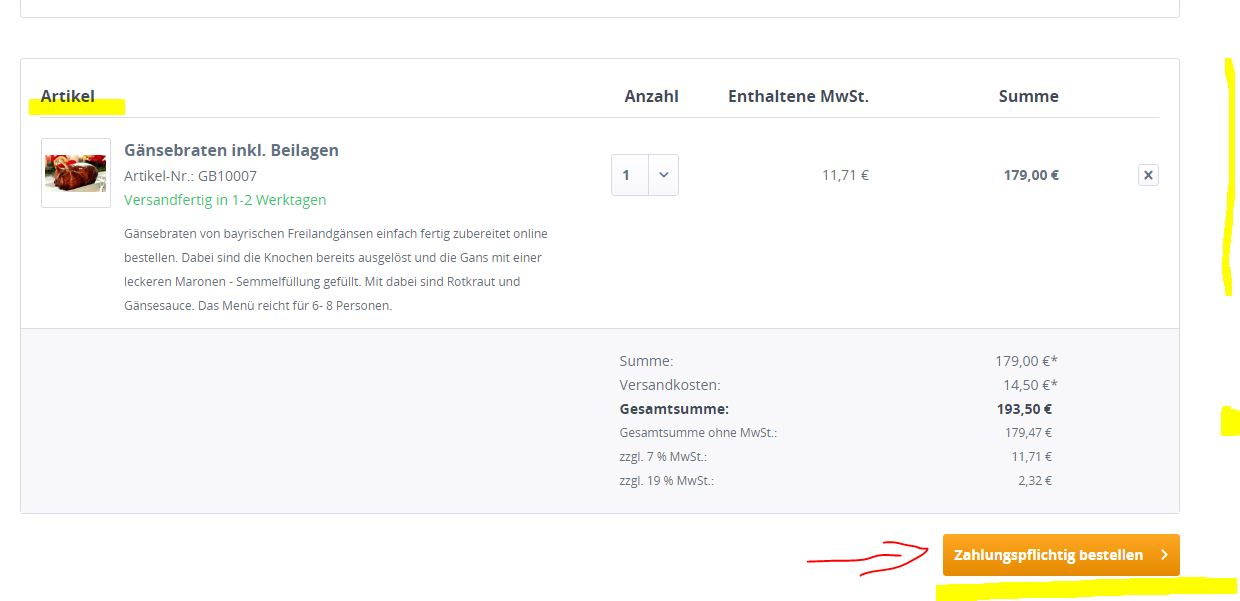Click the Summe column header

click(x=1028, y=96)
